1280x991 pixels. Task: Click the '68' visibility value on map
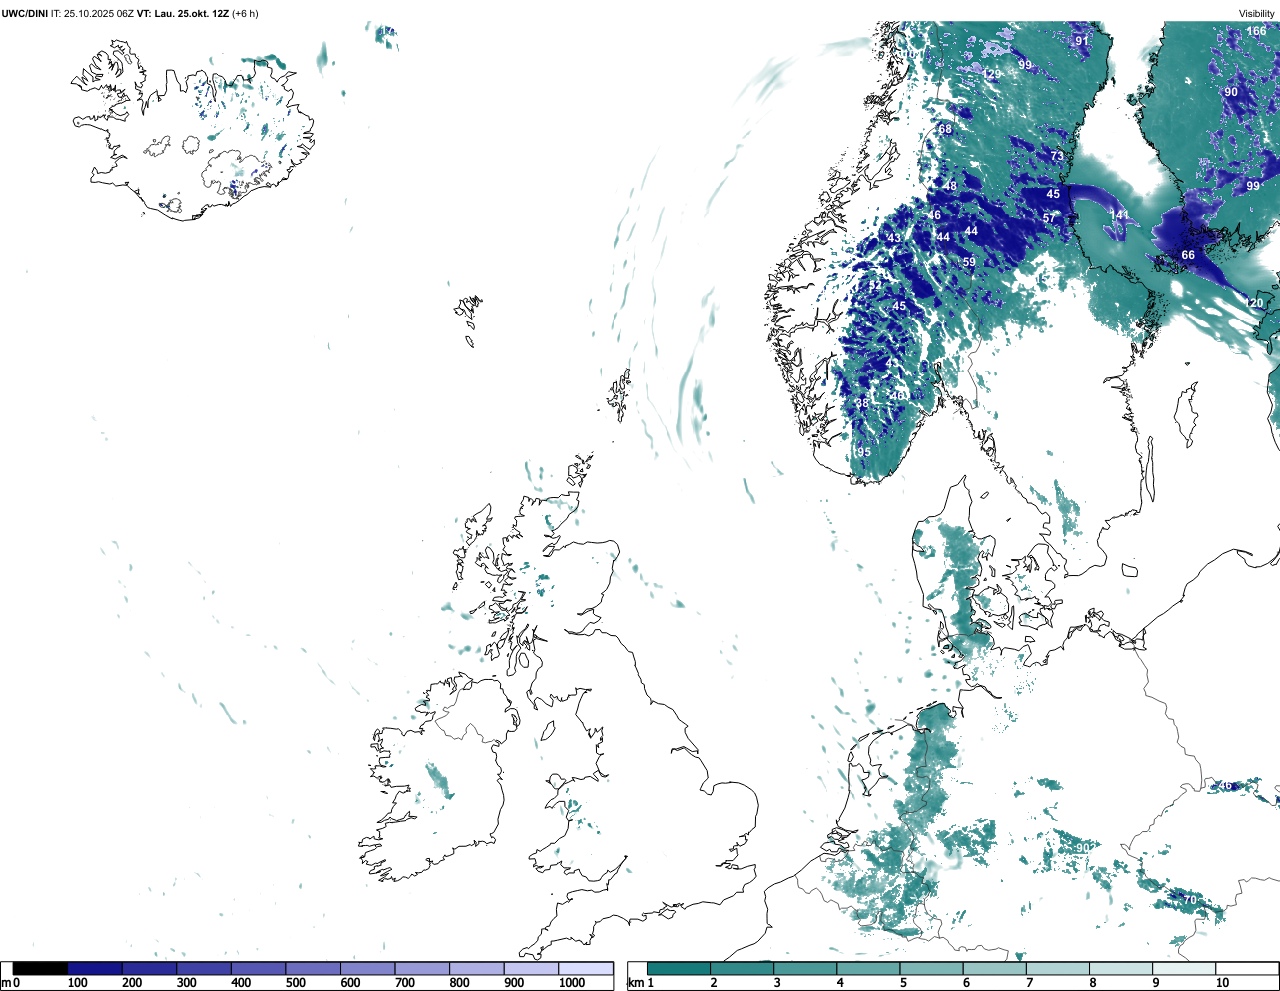pos(945,130)
